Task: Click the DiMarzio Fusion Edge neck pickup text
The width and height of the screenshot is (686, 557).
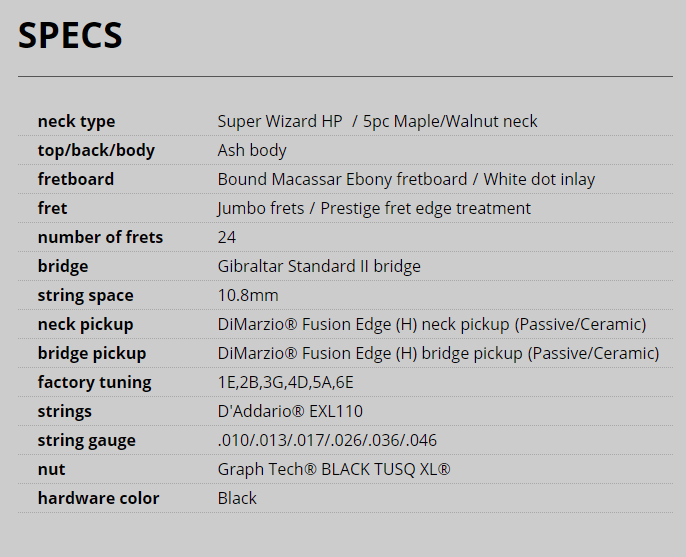Action: point(432,324)
